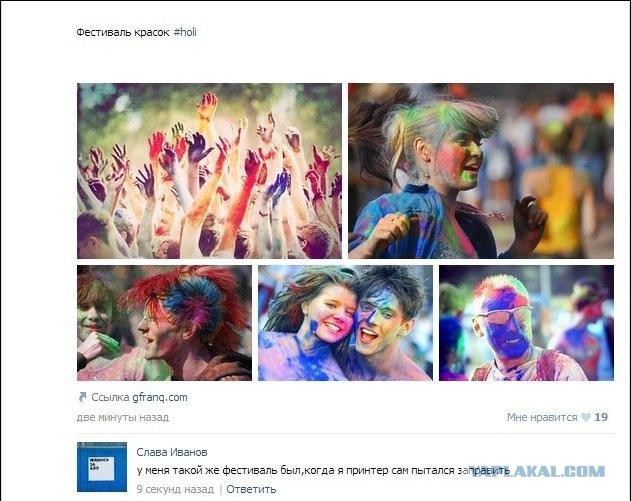The height and width of the screenshot is (501, 631).
Task: Click the 9 секунд назад comment timestamp
Action: (x=175, y=489)
